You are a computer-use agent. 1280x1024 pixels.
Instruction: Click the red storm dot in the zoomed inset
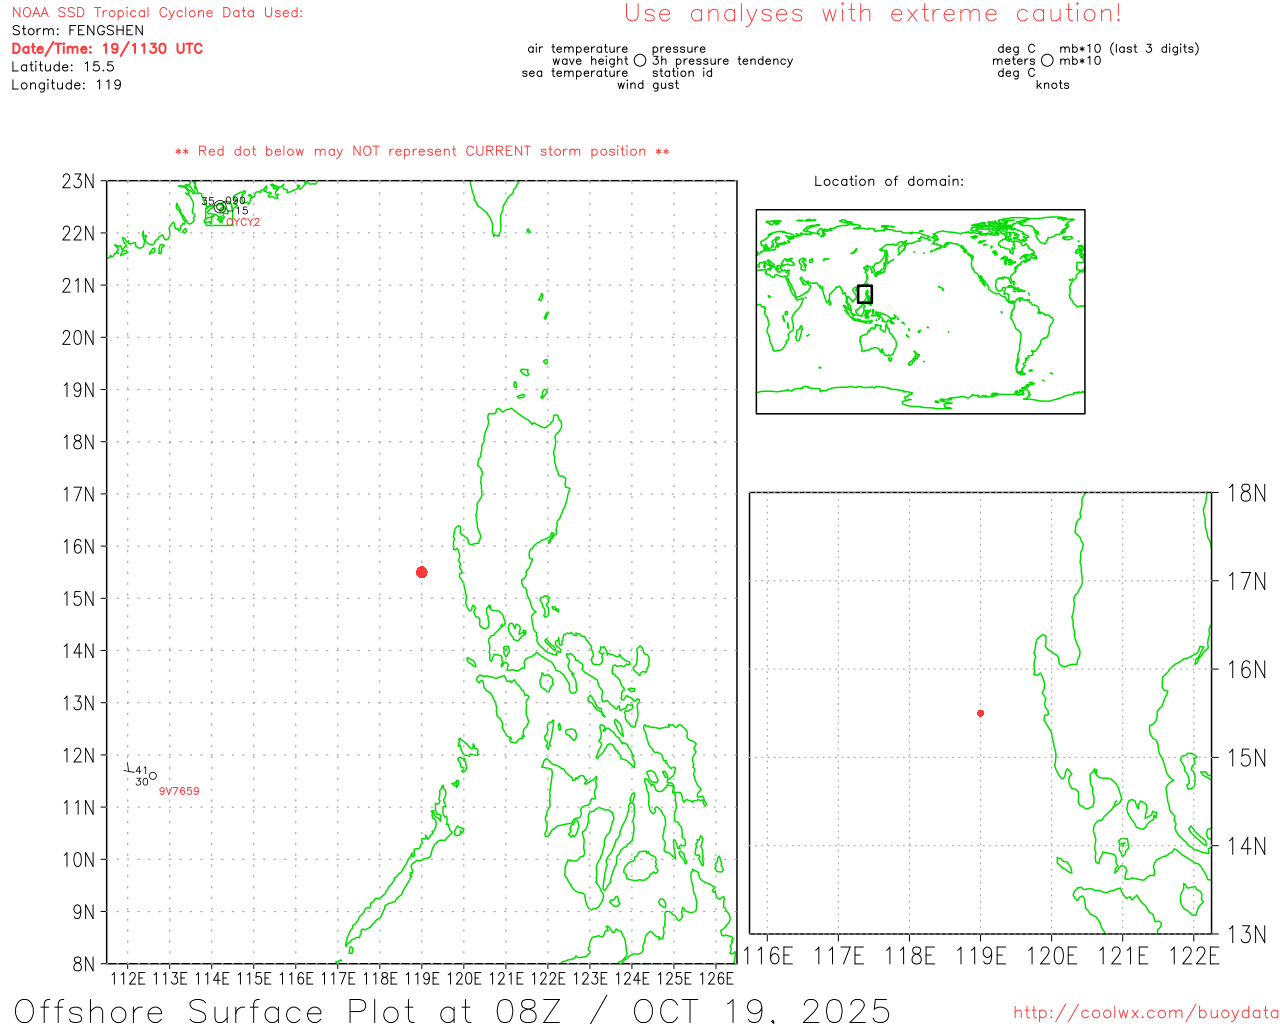[980, 713]
